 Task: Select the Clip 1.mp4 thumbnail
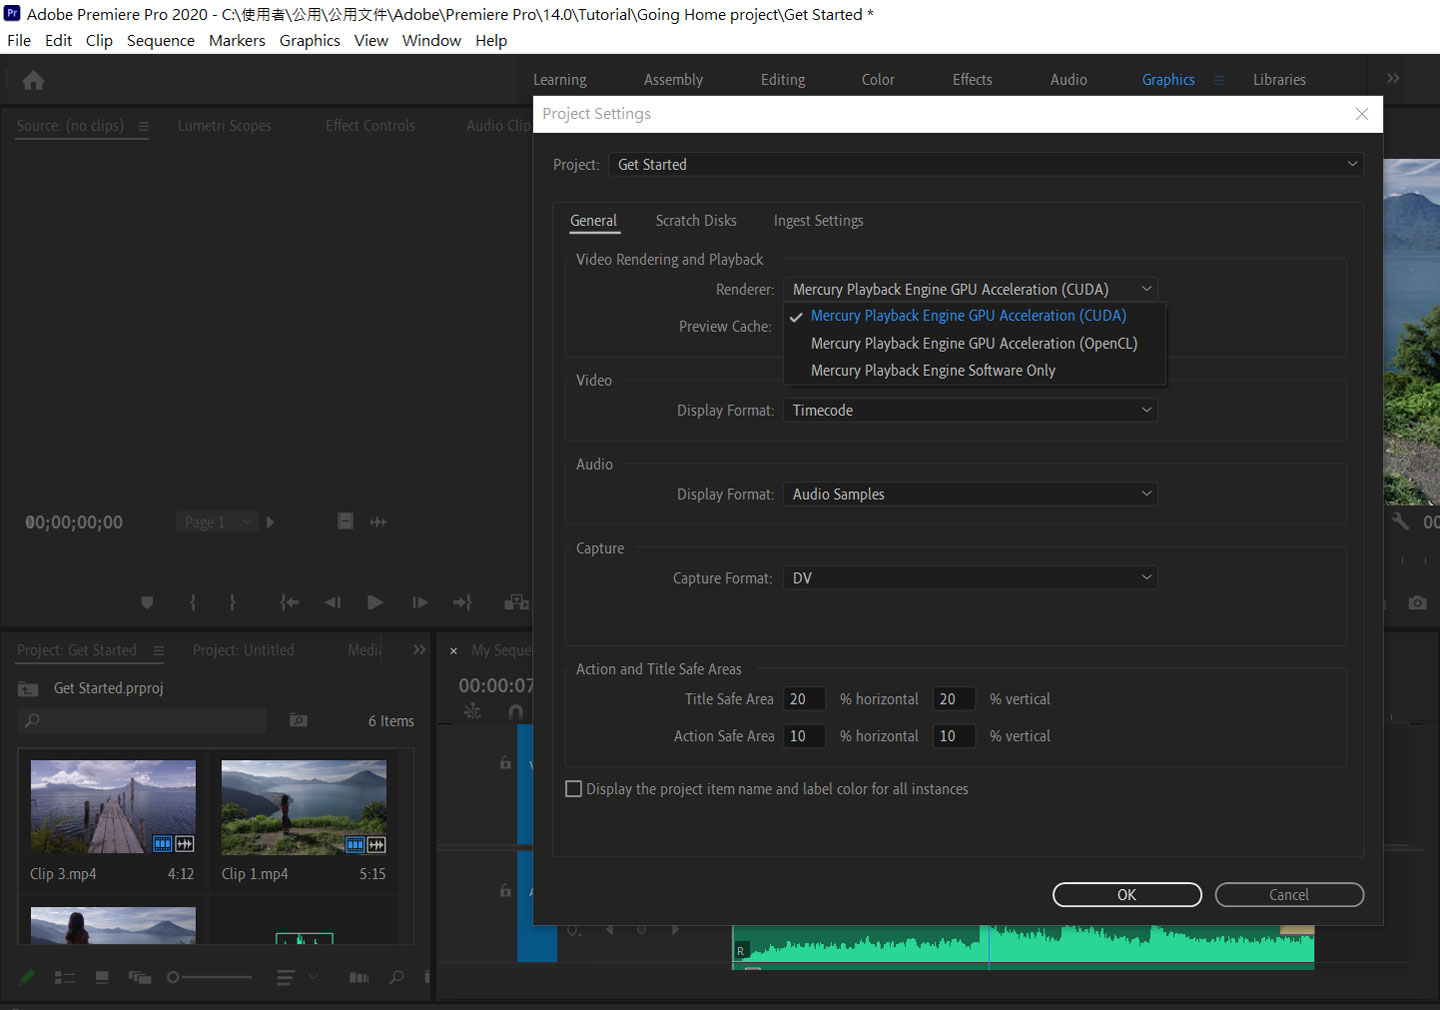[304, 808]
